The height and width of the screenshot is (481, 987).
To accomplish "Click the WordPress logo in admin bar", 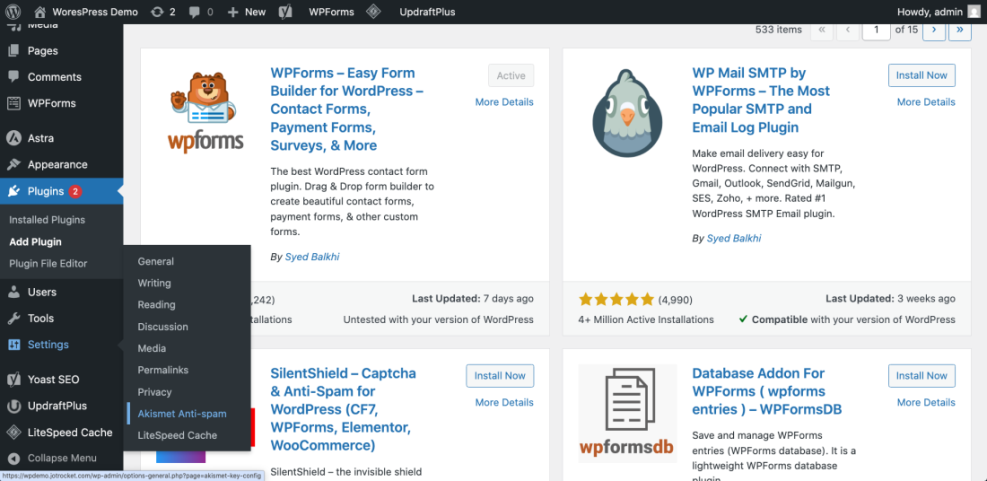I will (x=13, y=12).
